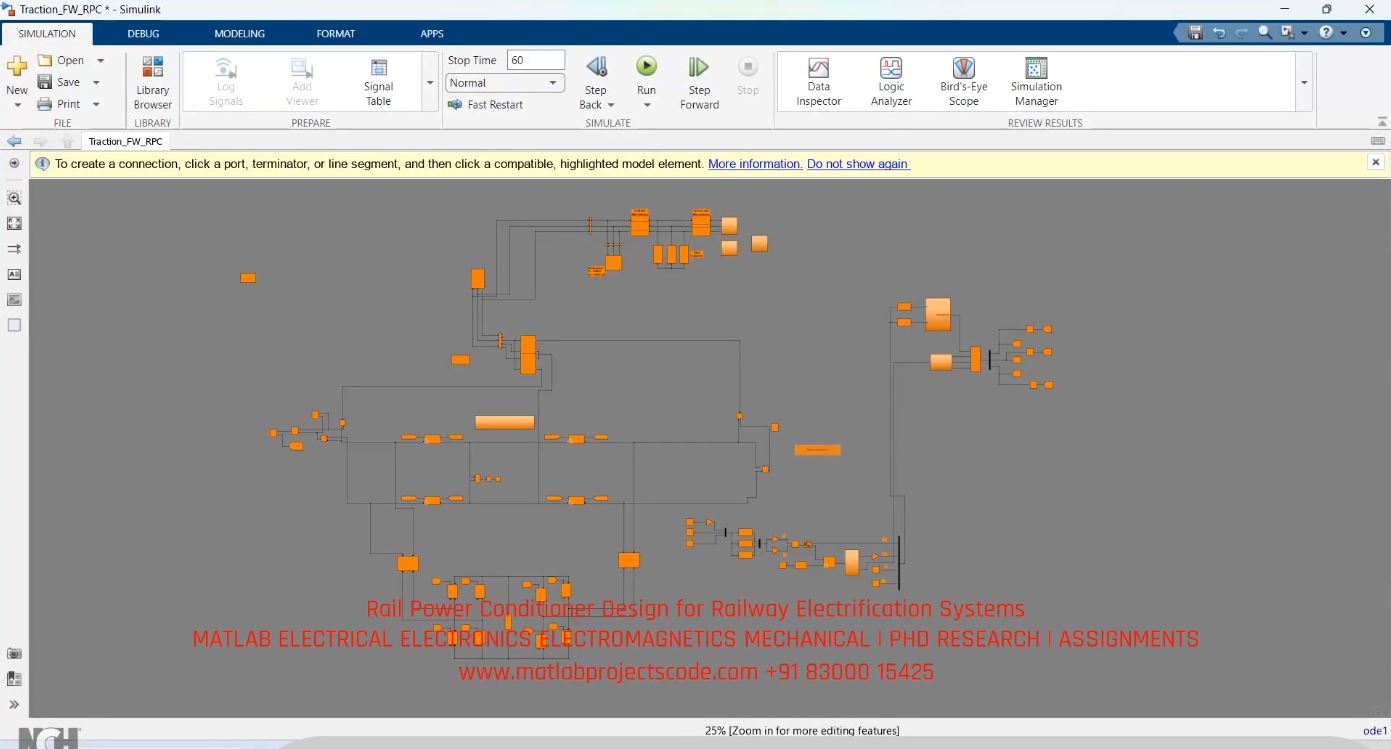Click the magnifier search icon in title toolbar
Screen dimensions: 1391x749
(x=1265, y=33)
